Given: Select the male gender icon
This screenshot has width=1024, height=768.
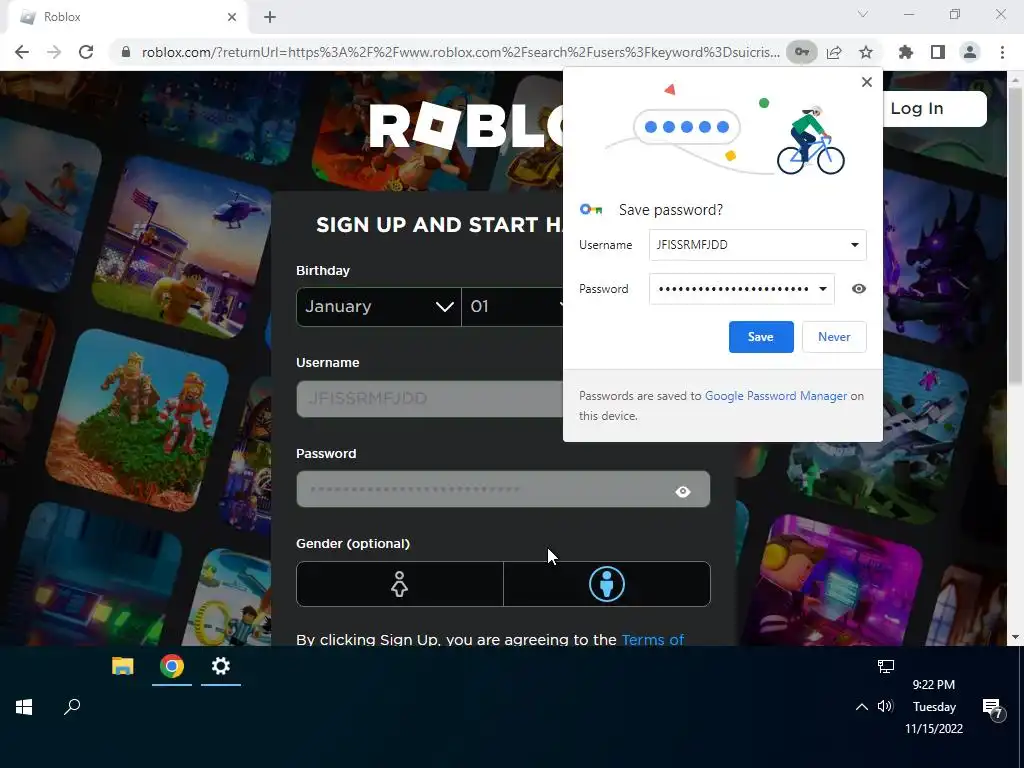Looking at the screenshot, I should (607, 584).
